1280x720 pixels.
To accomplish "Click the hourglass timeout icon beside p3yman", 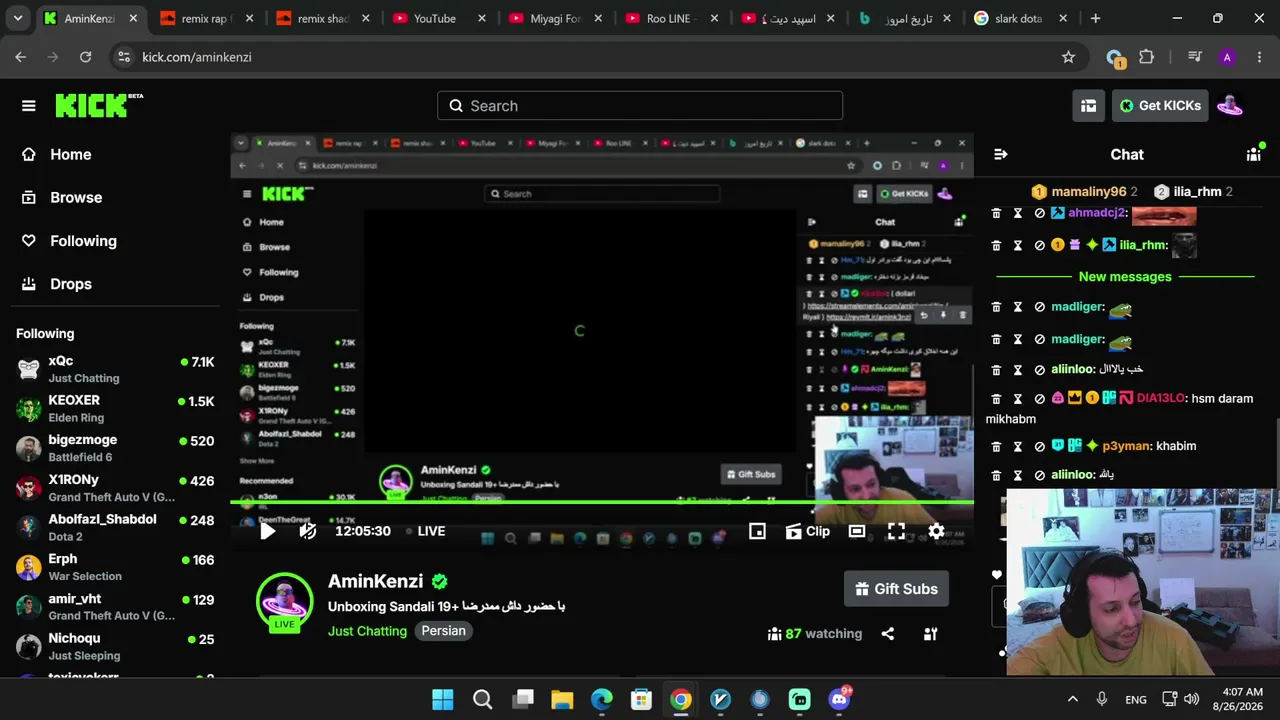I will (1018, 446).
